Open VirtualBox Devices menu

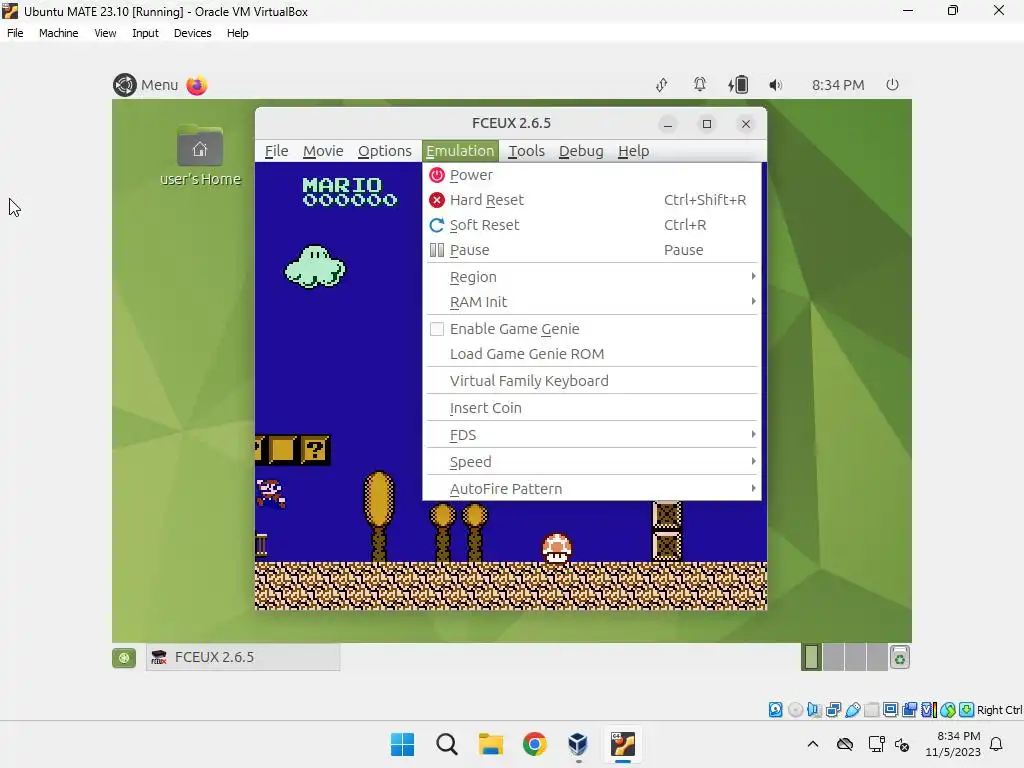[193, 33]
